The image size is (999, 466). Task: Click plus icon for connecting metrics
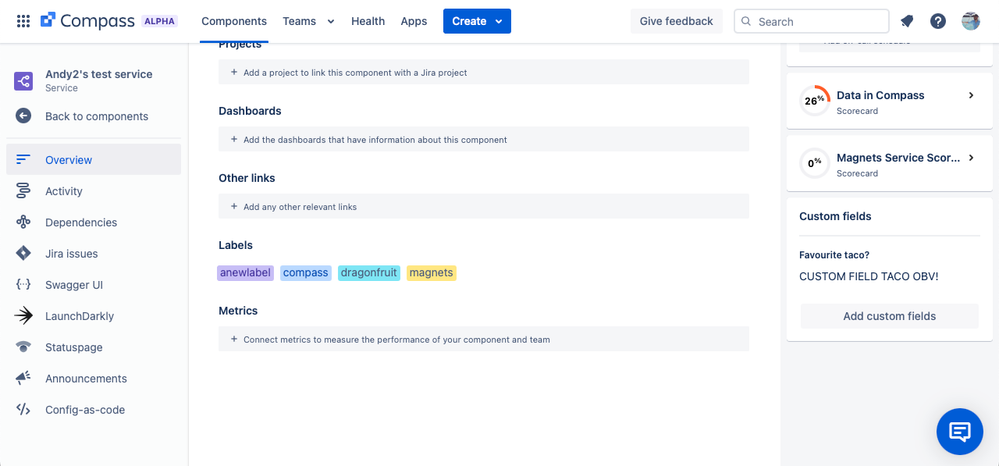point(234,339)
